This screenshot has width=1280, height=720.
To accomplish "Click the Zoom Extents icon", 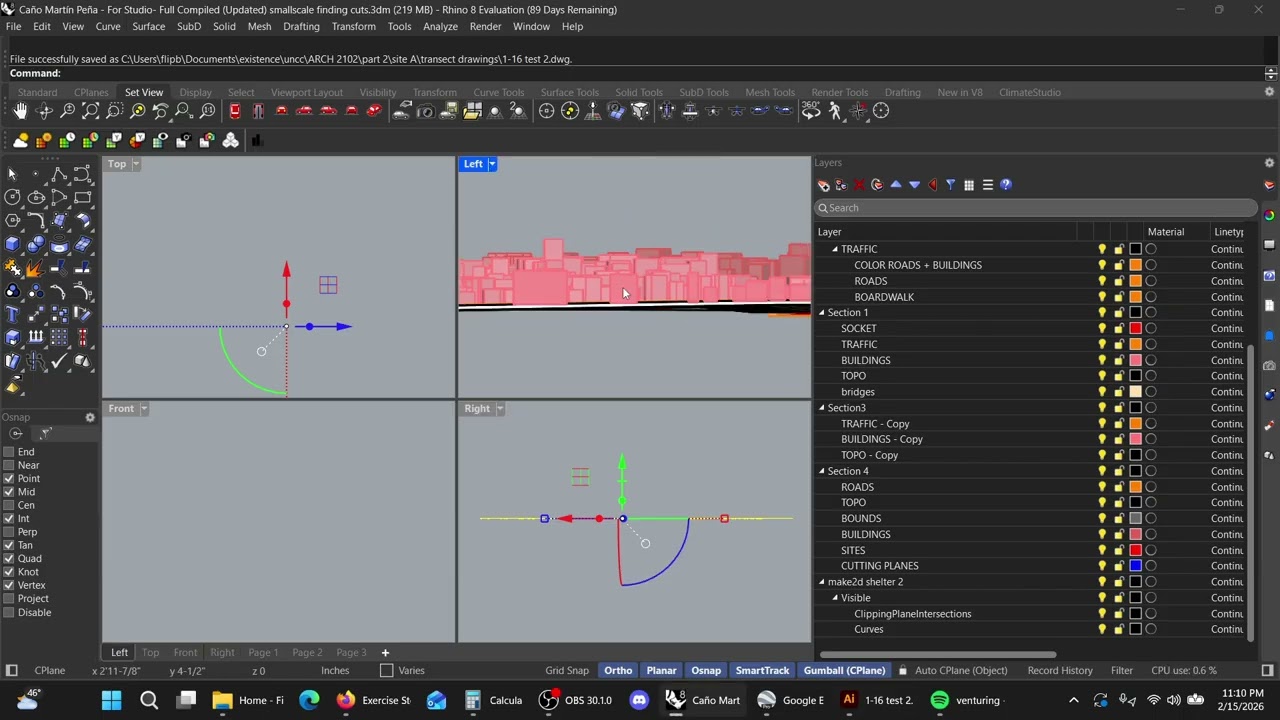I will pos(91,111).
